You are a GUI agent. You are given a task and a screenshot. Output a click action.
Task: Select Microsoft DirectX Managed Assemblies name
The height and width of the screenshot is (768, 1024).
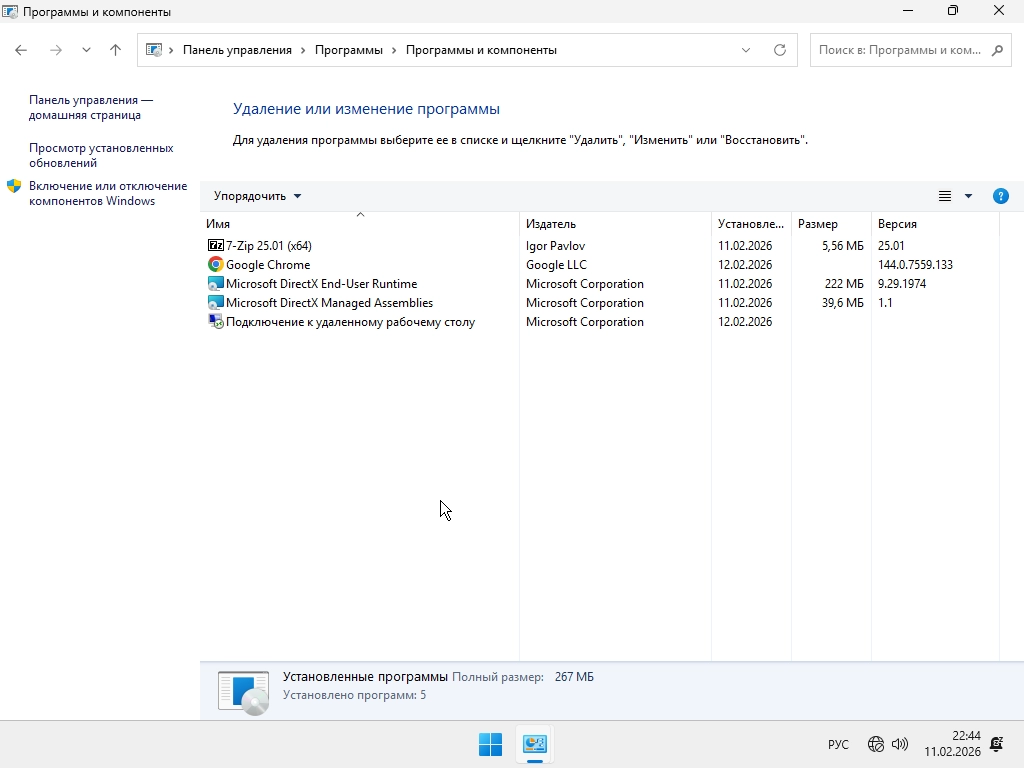(x=329, y=302)
